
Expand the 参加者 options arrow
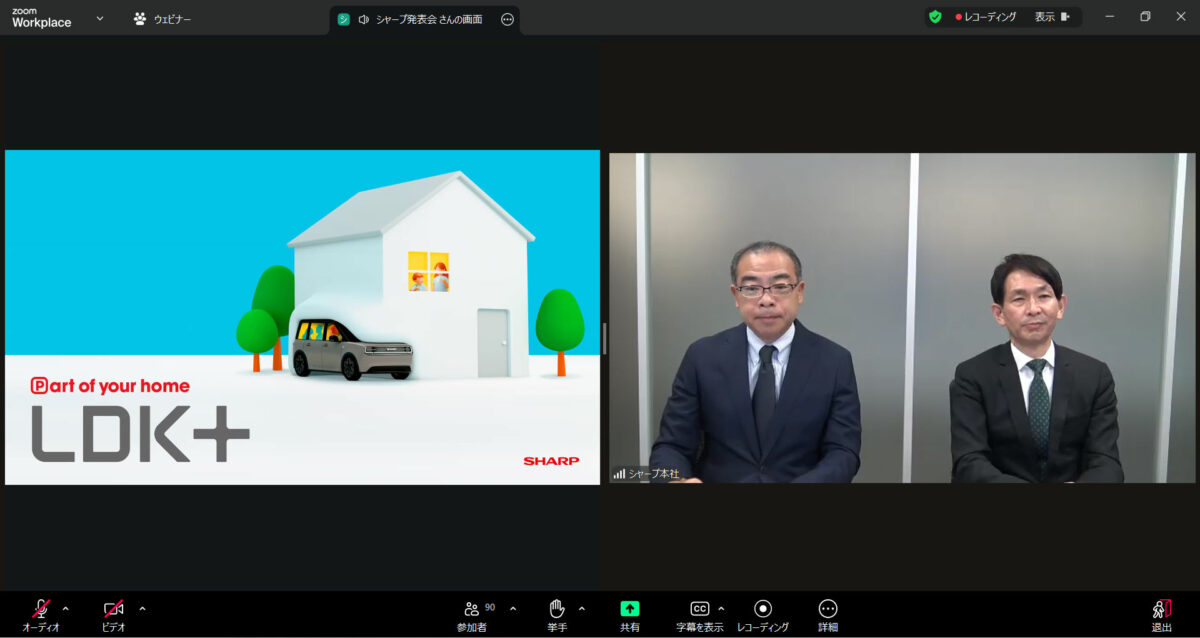point(513,608)
